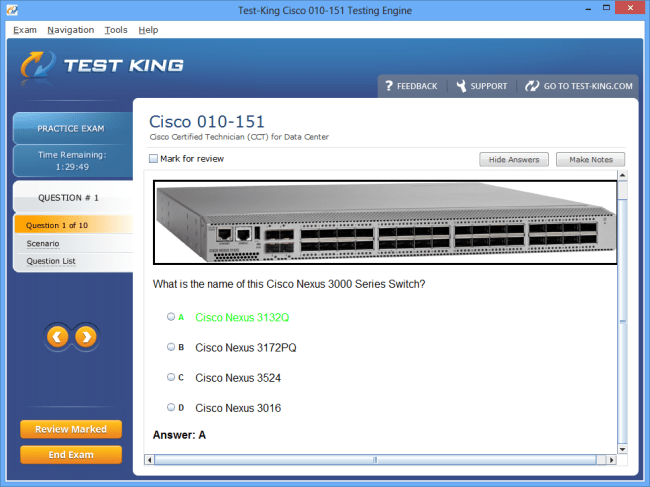Open the Exam menu
The width and height of the screenshot is (650, 487).
pos(24,30)
